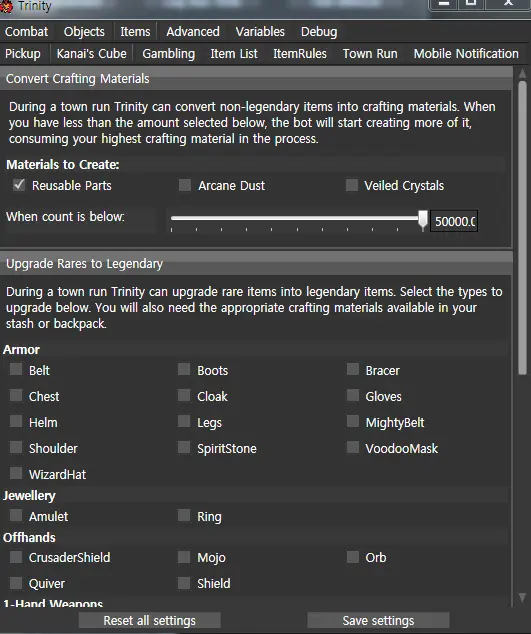Enable the Quiver offhand checkbox
Screen dimensions: 531x634
pos(16,583)
